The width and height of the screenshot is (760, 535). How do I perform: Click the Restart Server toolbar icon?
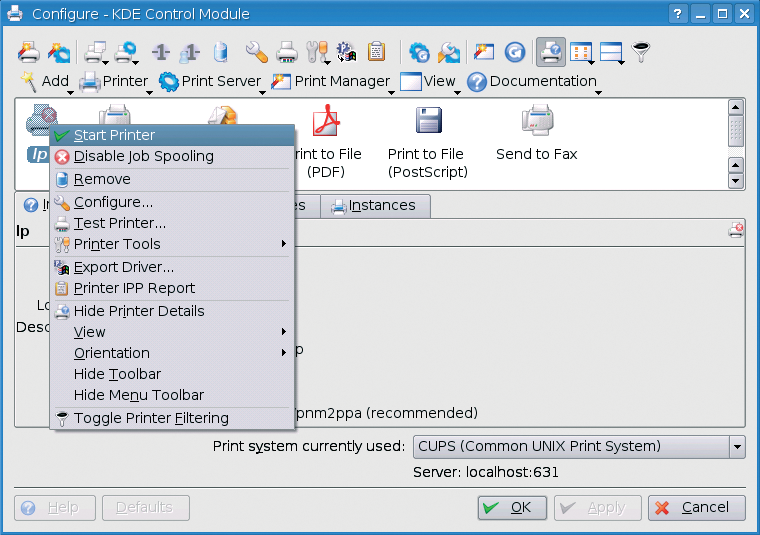[x=419, y=52]
